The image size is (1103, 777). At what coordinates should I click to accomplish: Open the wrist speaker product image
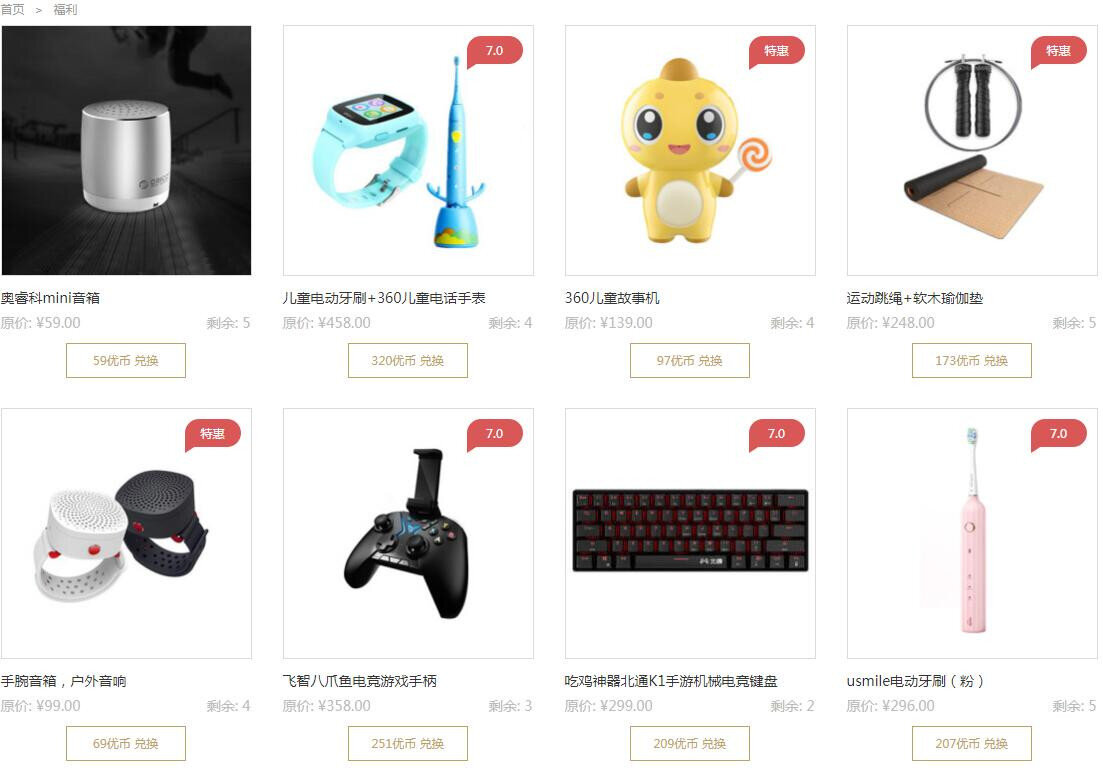[127, 534]
